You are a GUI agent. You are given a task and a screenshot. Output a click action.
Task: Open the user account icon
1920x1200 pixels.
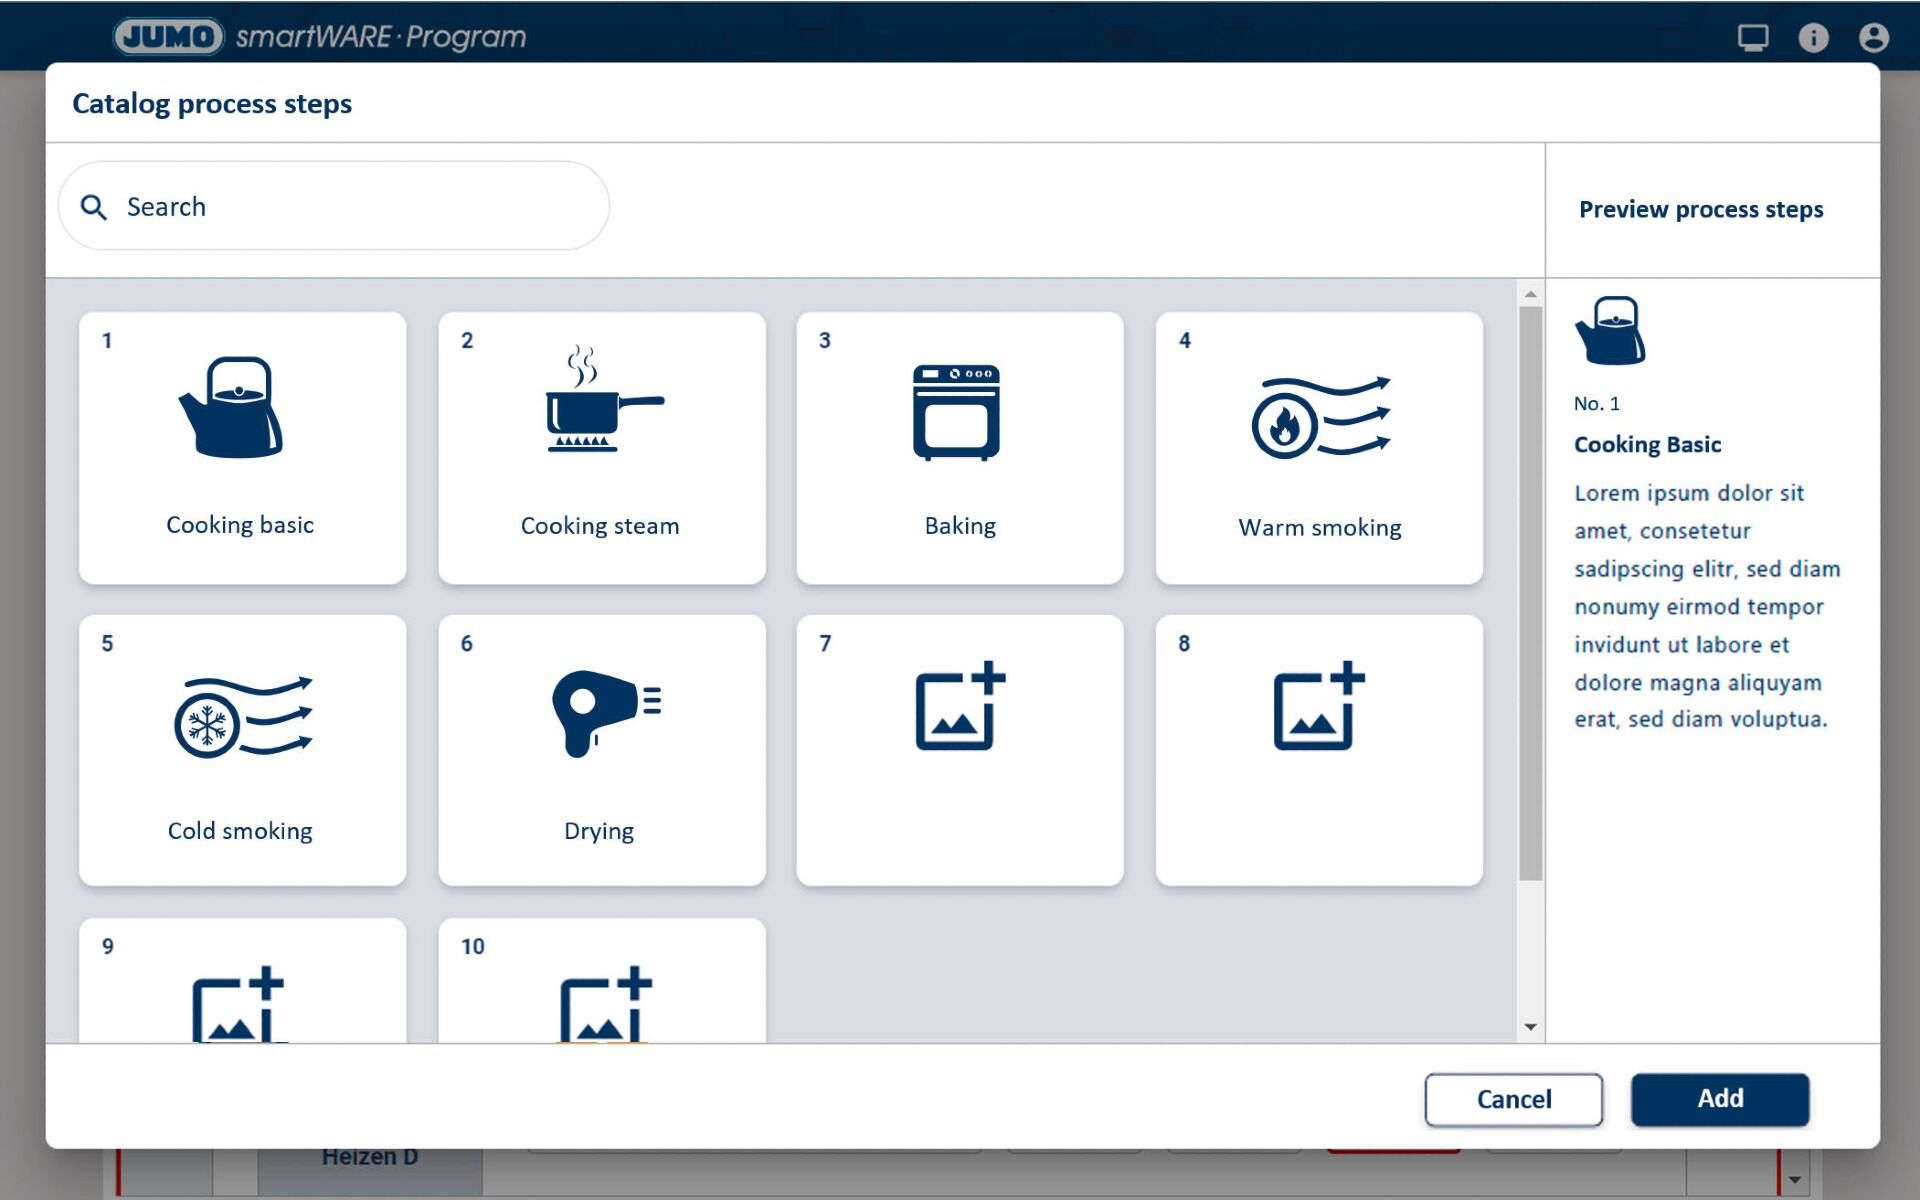point(1873,38)
